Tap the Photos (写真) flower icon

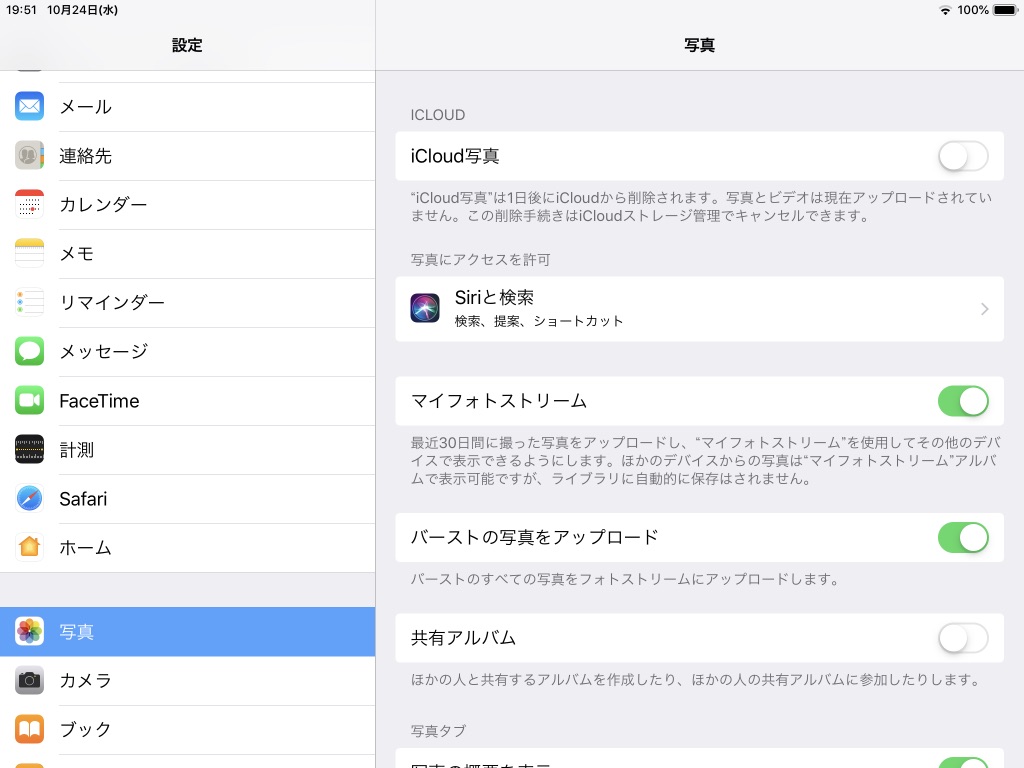click(29, 632)
